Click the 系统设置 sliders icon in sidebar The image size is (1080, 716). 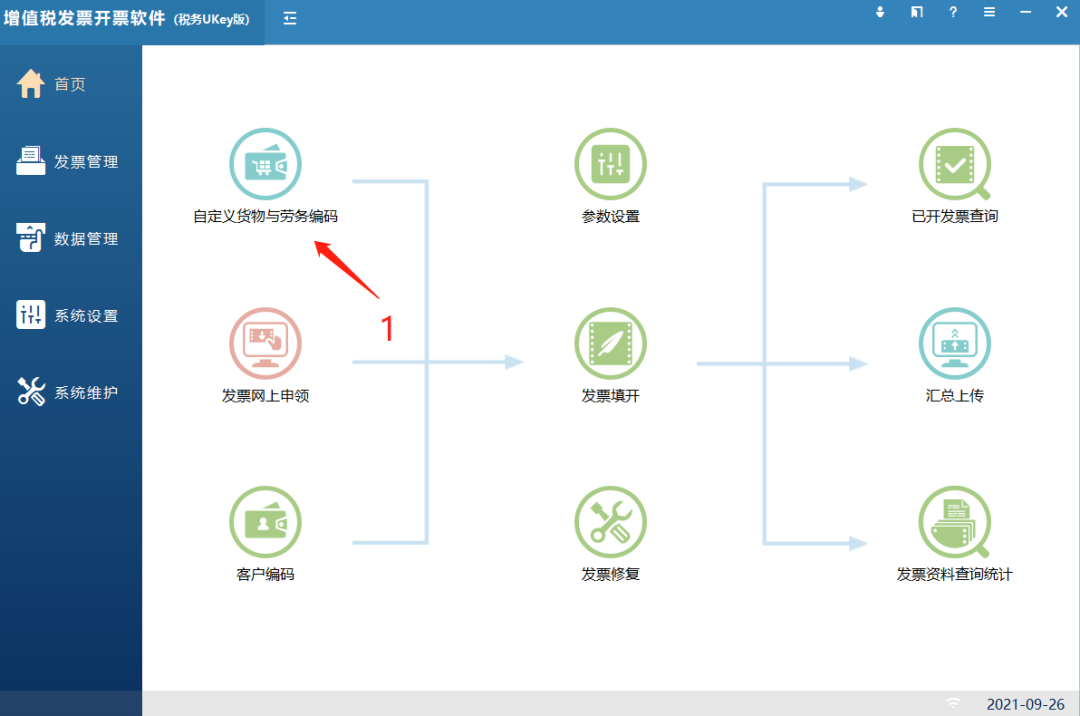(x=30, y=315)
